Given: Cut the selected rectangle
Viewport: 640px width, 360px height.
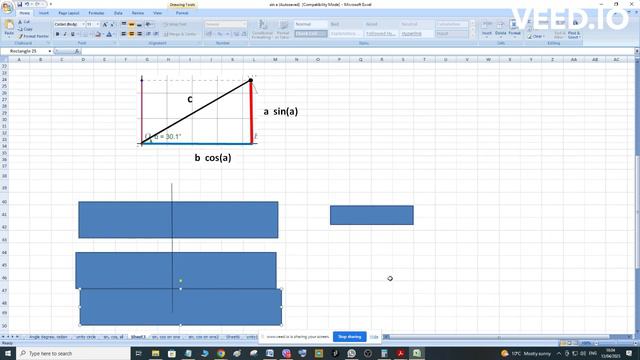Looking at the screenshot, I should pos(24,22).
